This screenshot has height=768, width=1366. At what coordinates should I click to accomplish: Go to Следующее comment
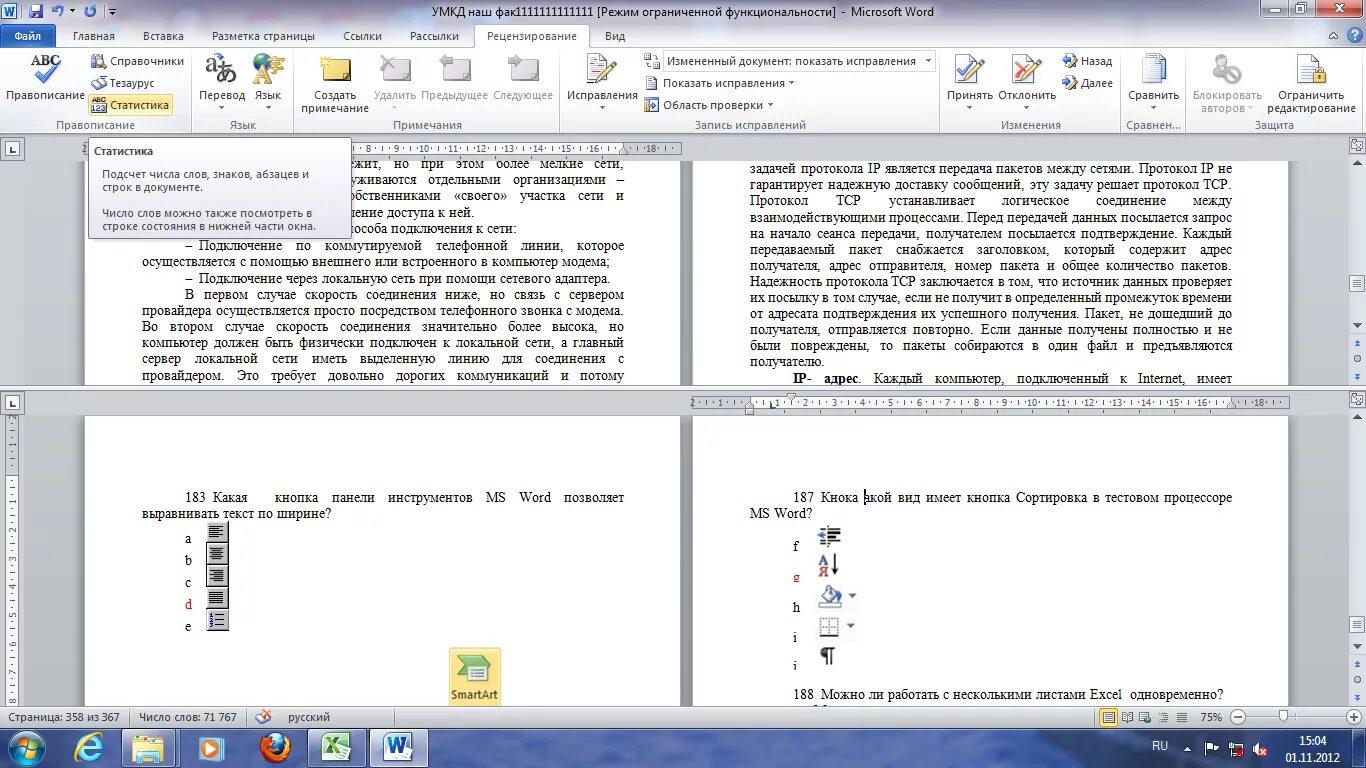523,78
